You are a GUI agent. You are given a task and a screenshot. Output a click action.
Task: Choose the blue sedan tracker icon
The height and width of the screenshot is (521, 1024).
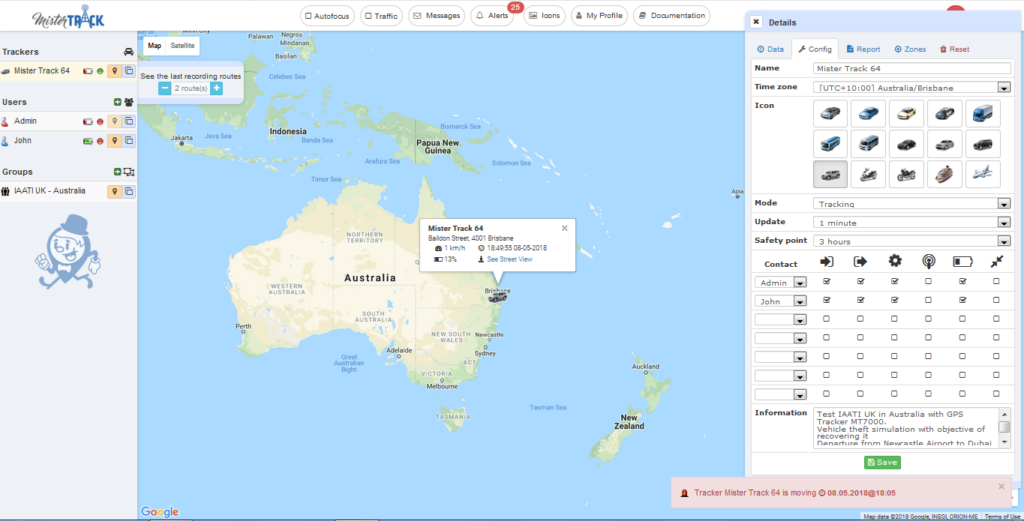[x=868, y=114]
